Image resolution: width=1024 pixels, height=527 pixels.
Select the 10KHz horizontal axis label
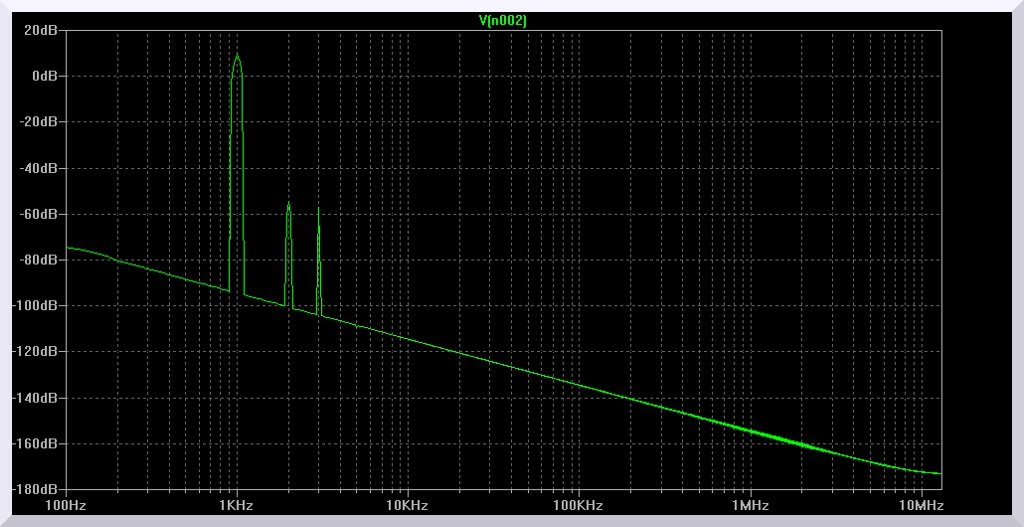(x=407, y=506)
